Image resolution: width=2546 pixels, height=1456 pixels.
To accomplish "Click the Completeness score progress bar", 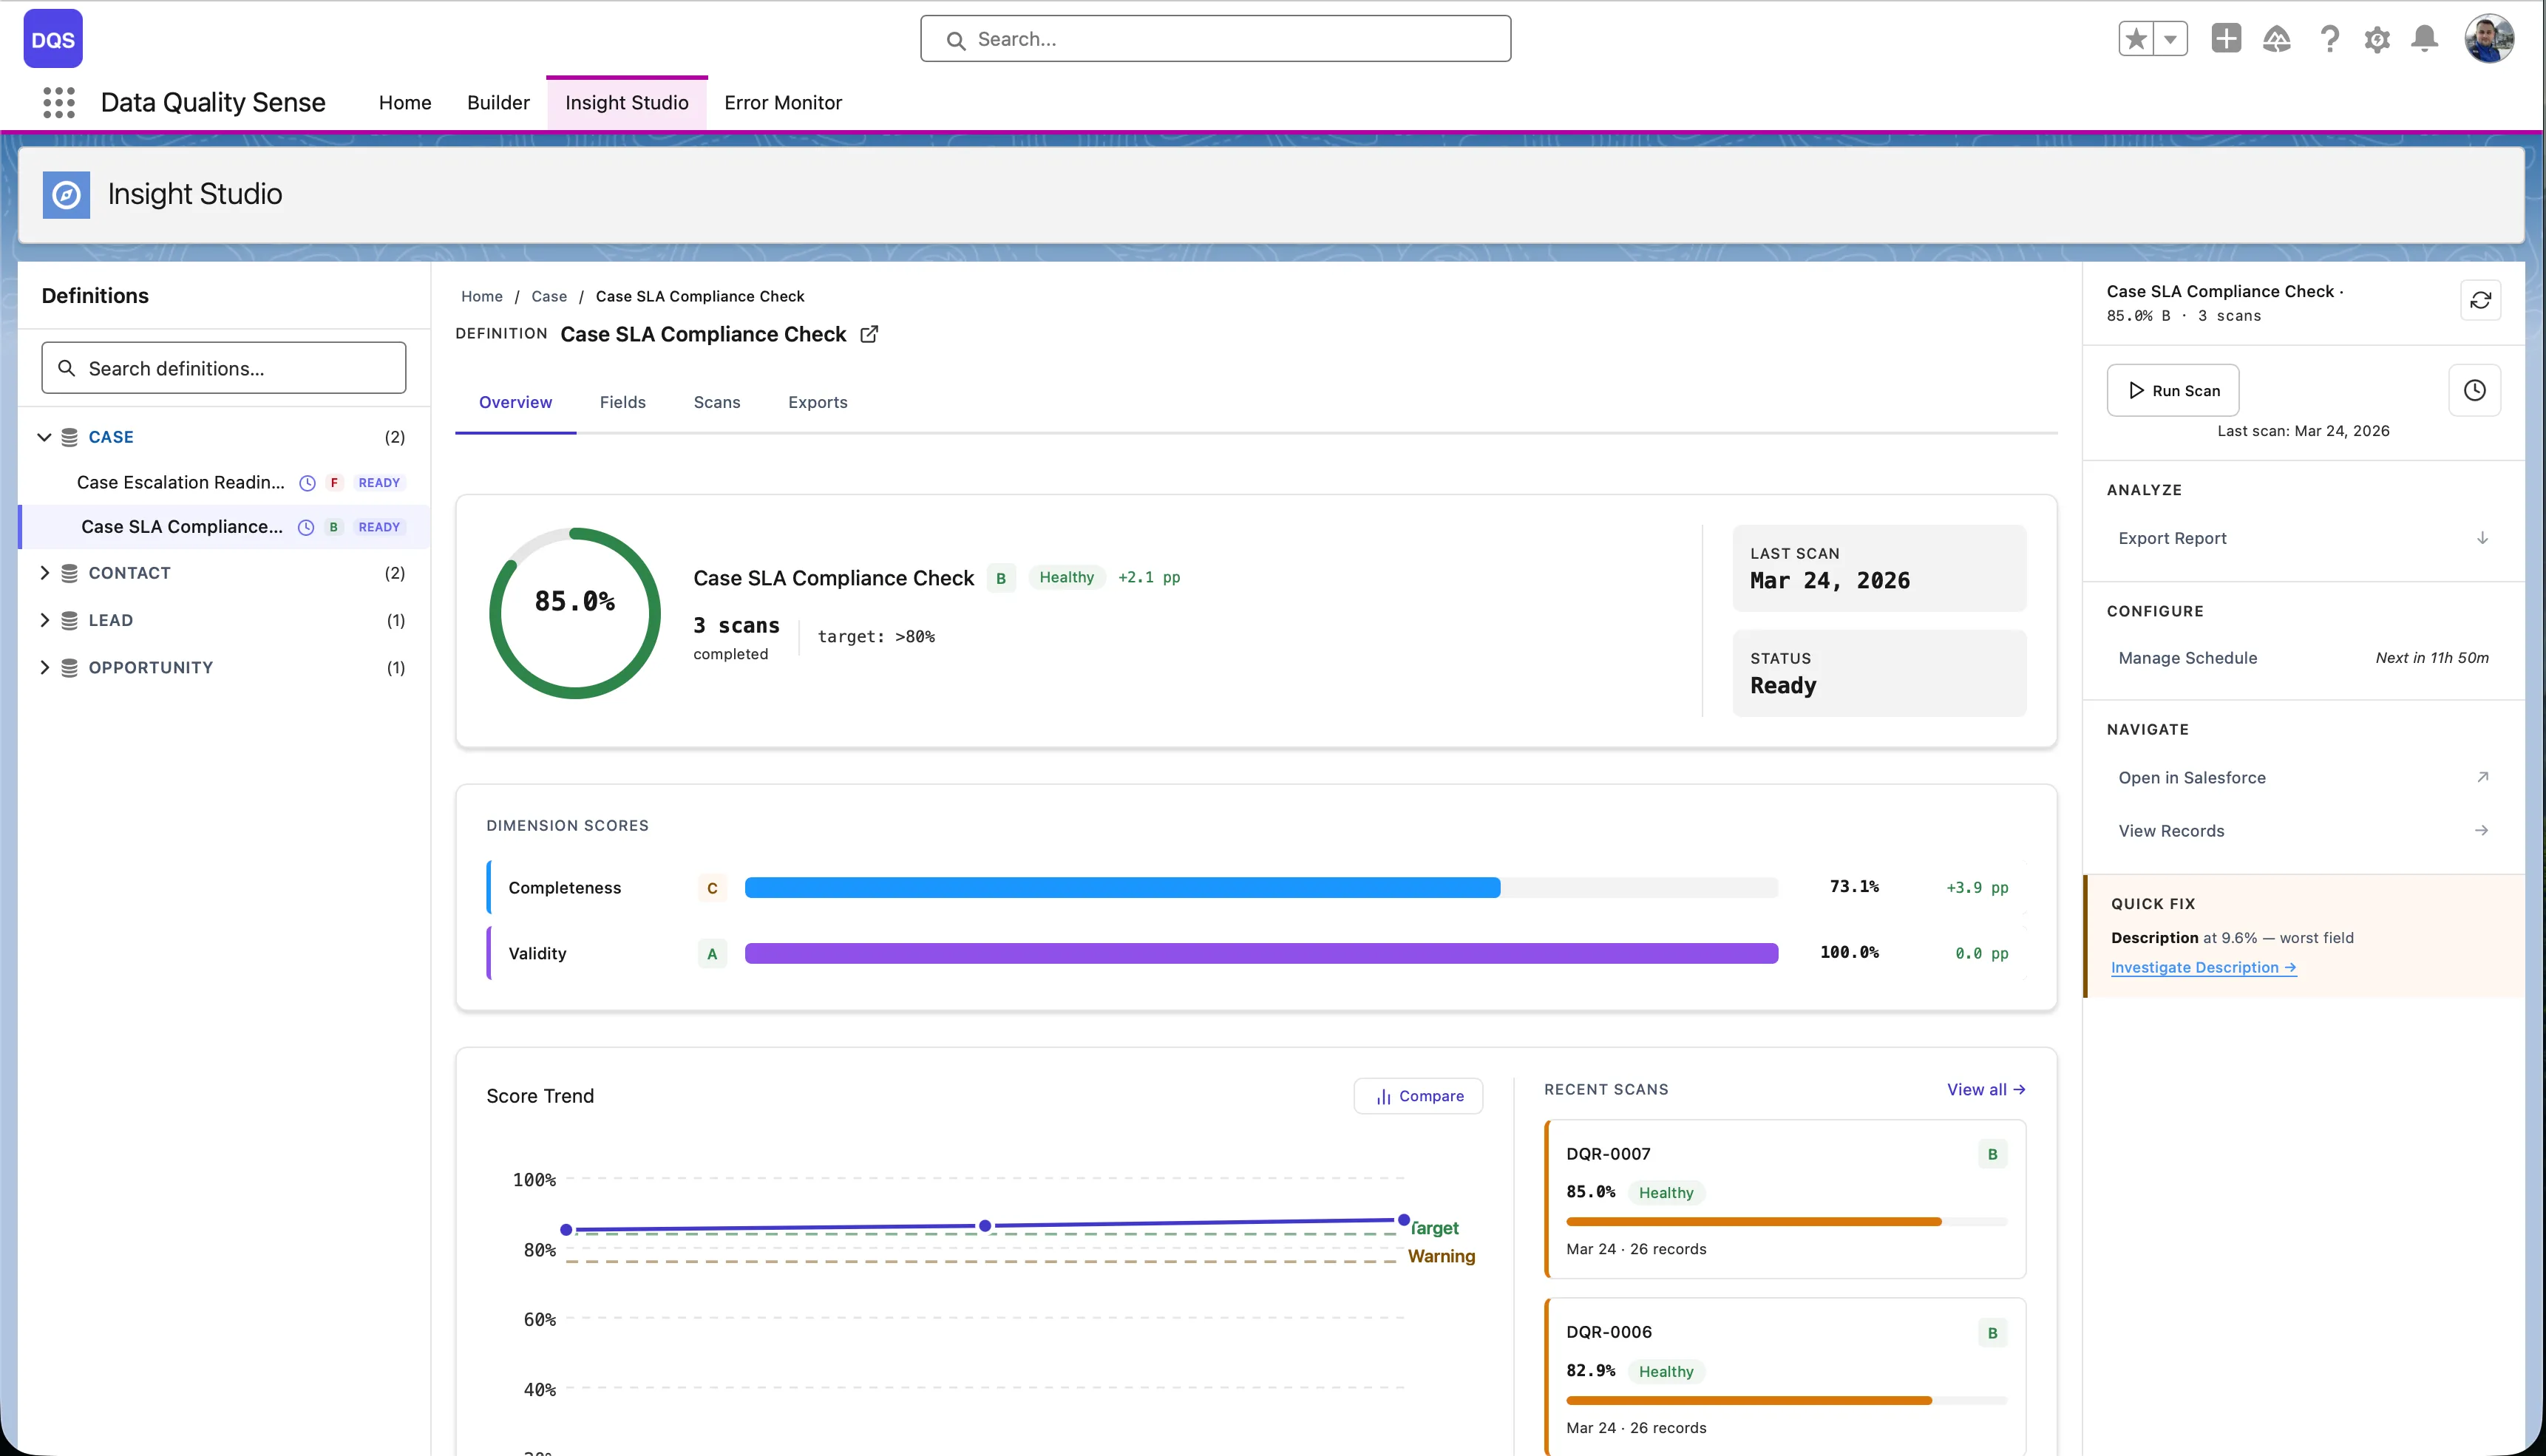I will tap(1260, 886).
